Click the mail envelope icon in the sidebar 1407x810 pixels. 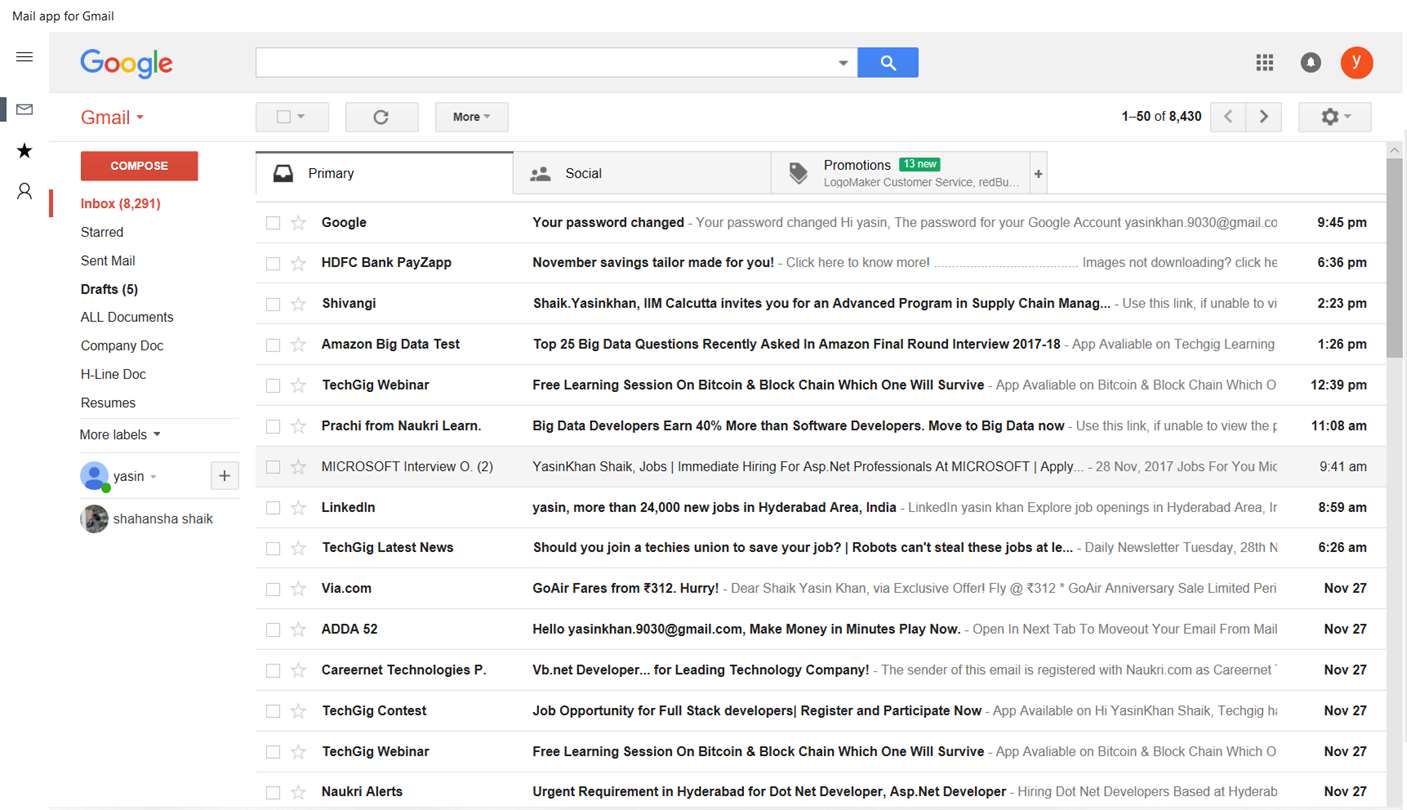pyautogui.click(x=25, y=109)
